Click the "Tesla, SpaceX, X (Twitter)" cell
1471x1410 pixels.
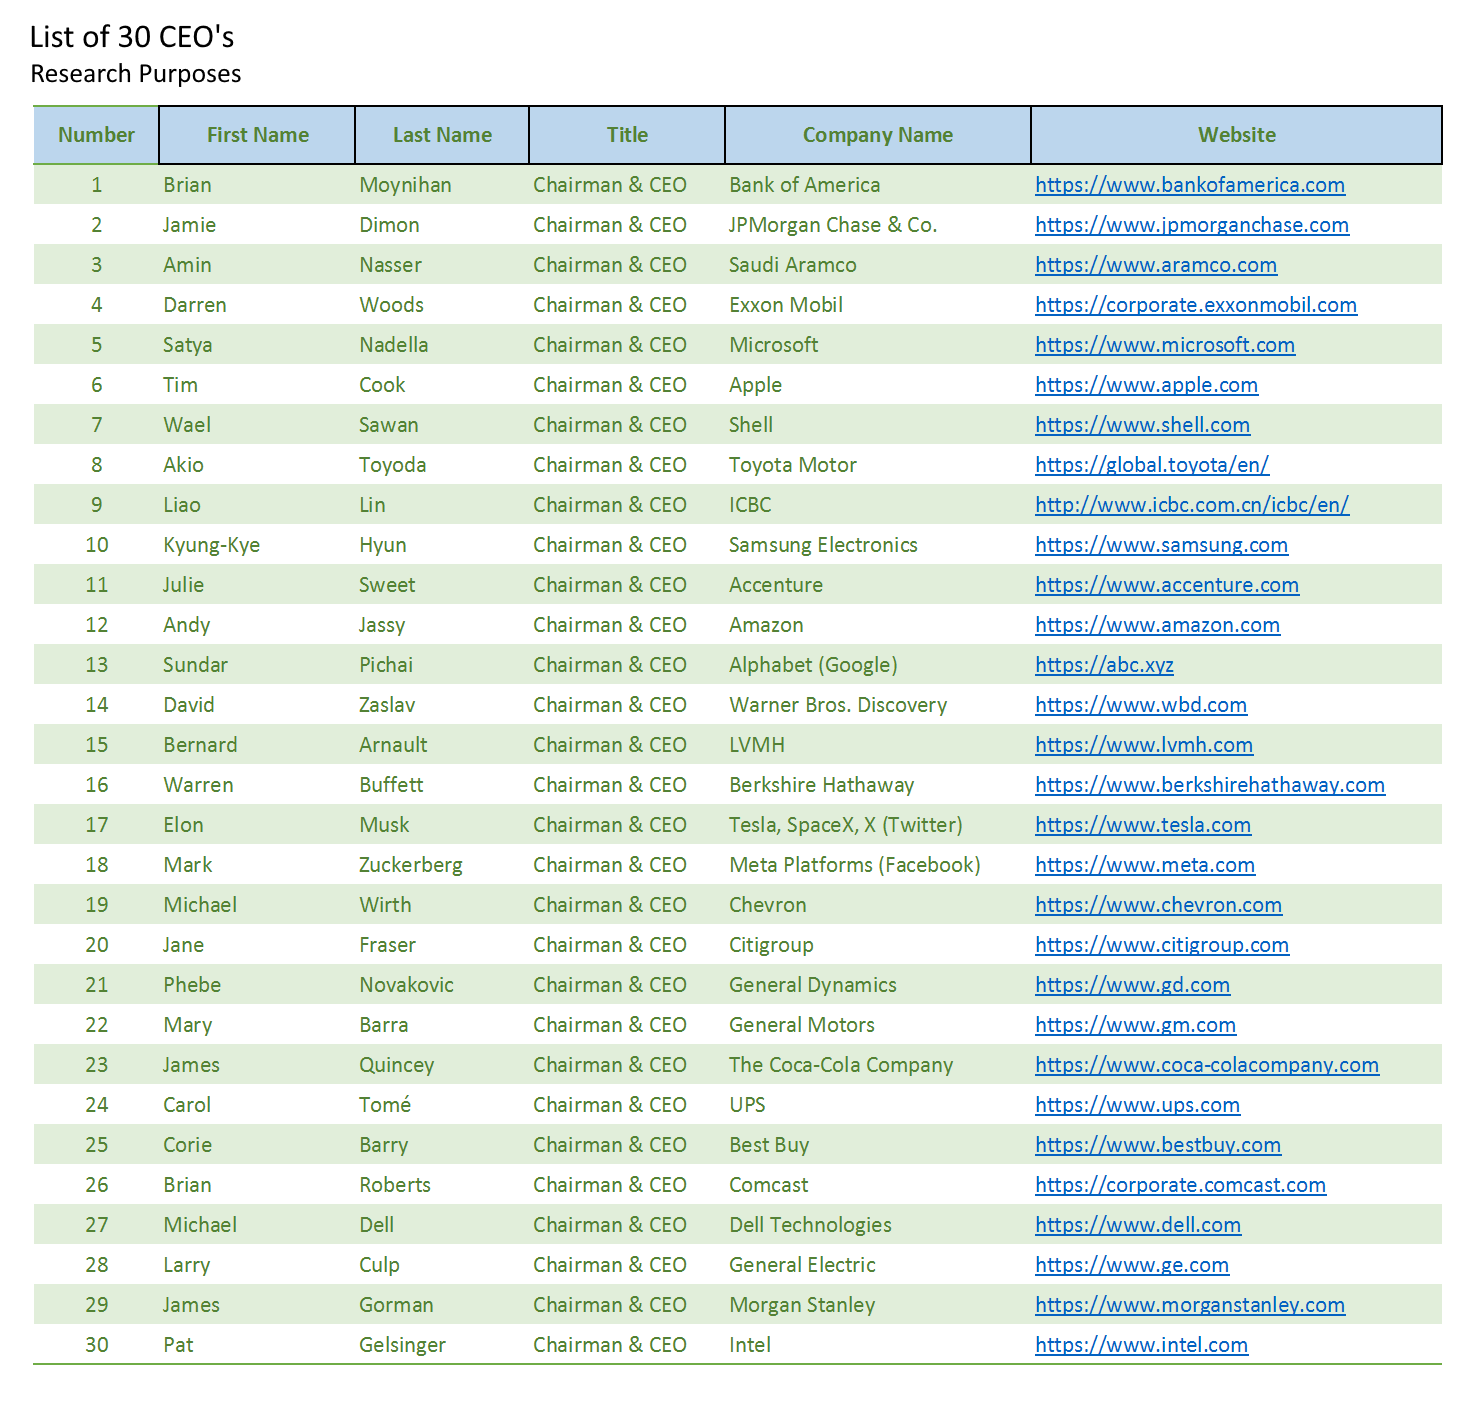coord(846,825)
